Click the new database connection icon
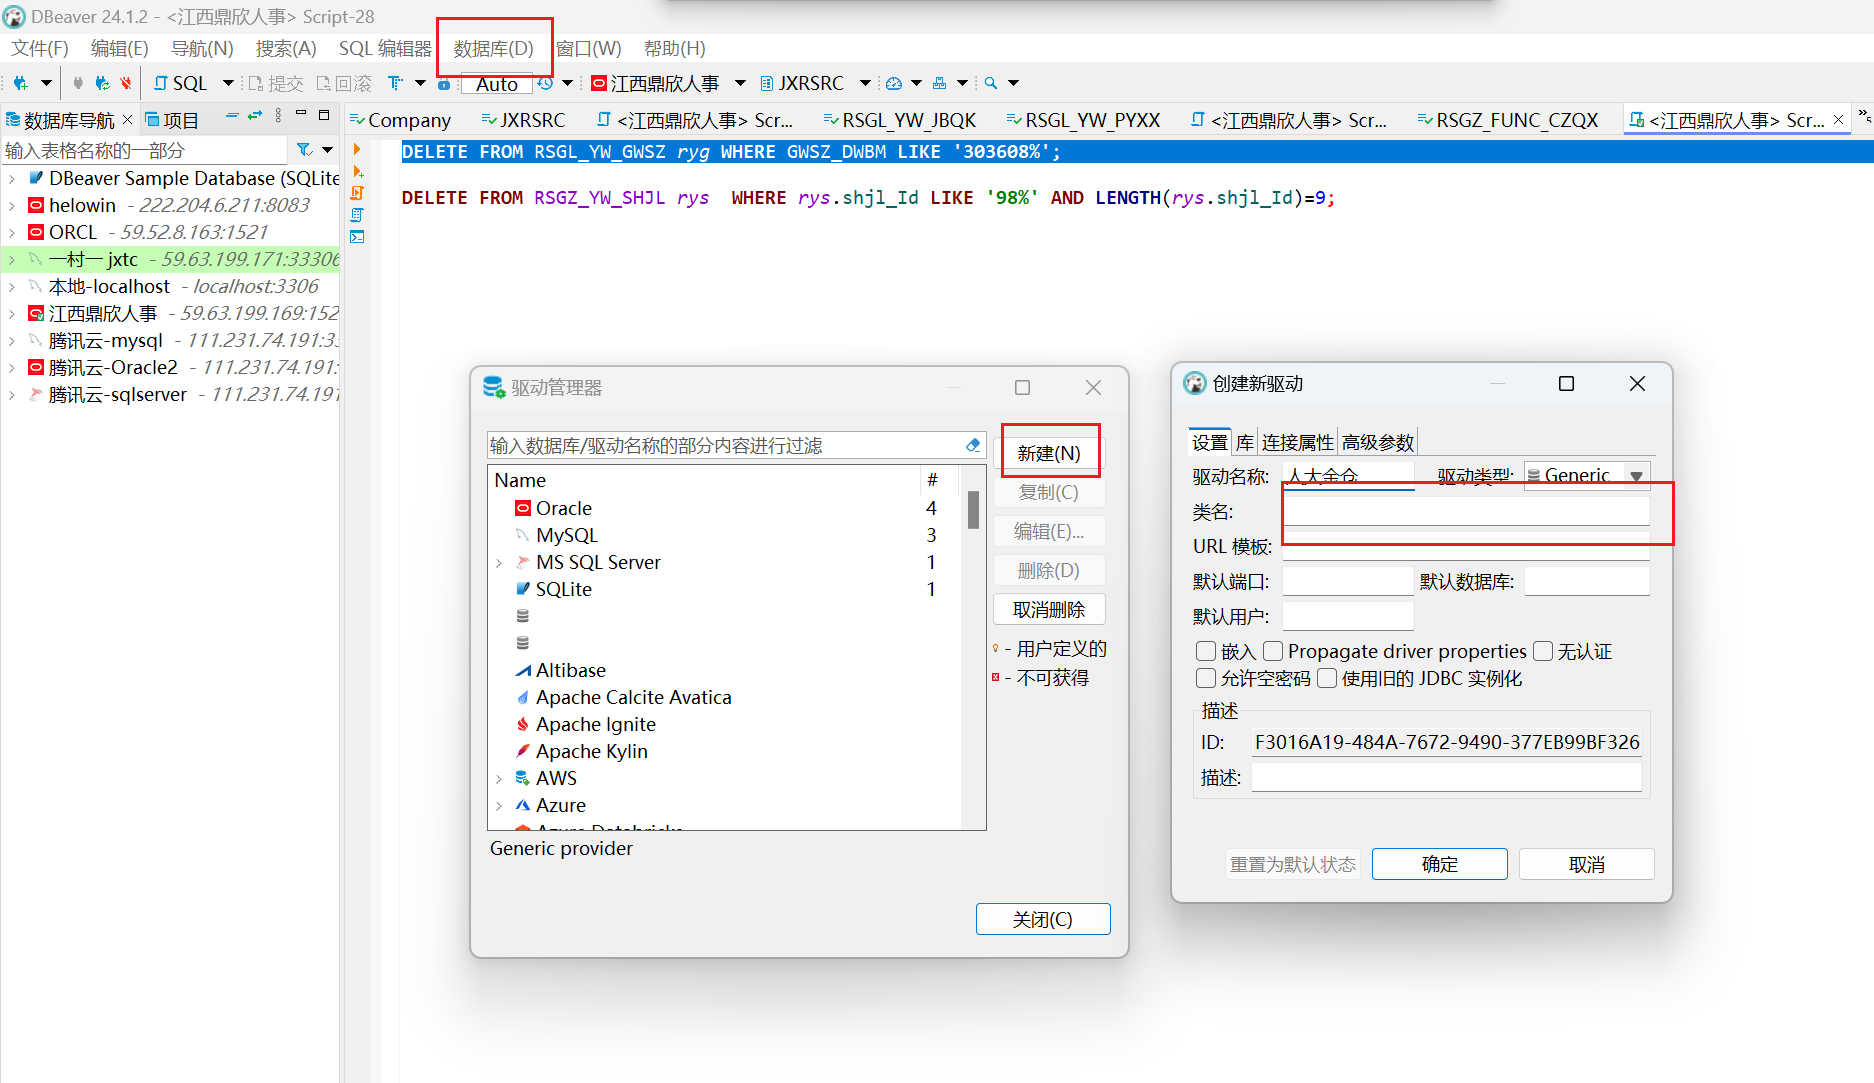This screenshot has height=1083, width=1874. [21, 83]
